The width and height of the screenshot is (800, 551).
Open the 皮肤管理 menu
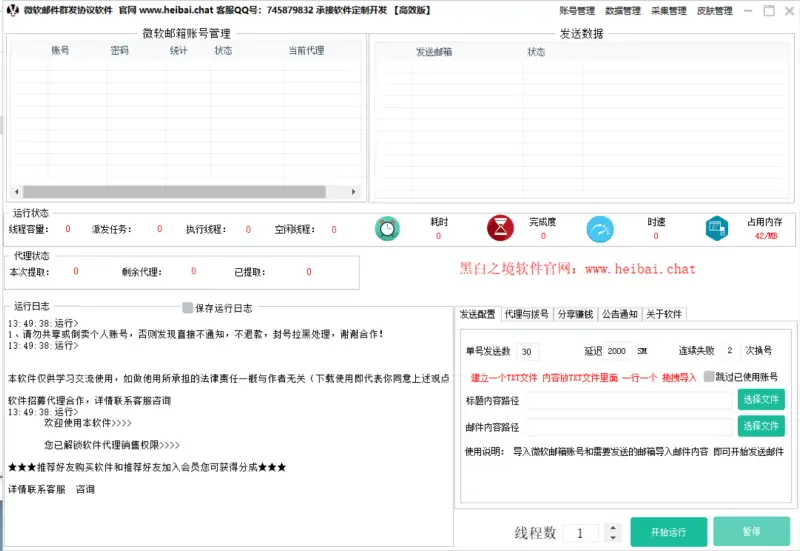click(x=714, y=11)
